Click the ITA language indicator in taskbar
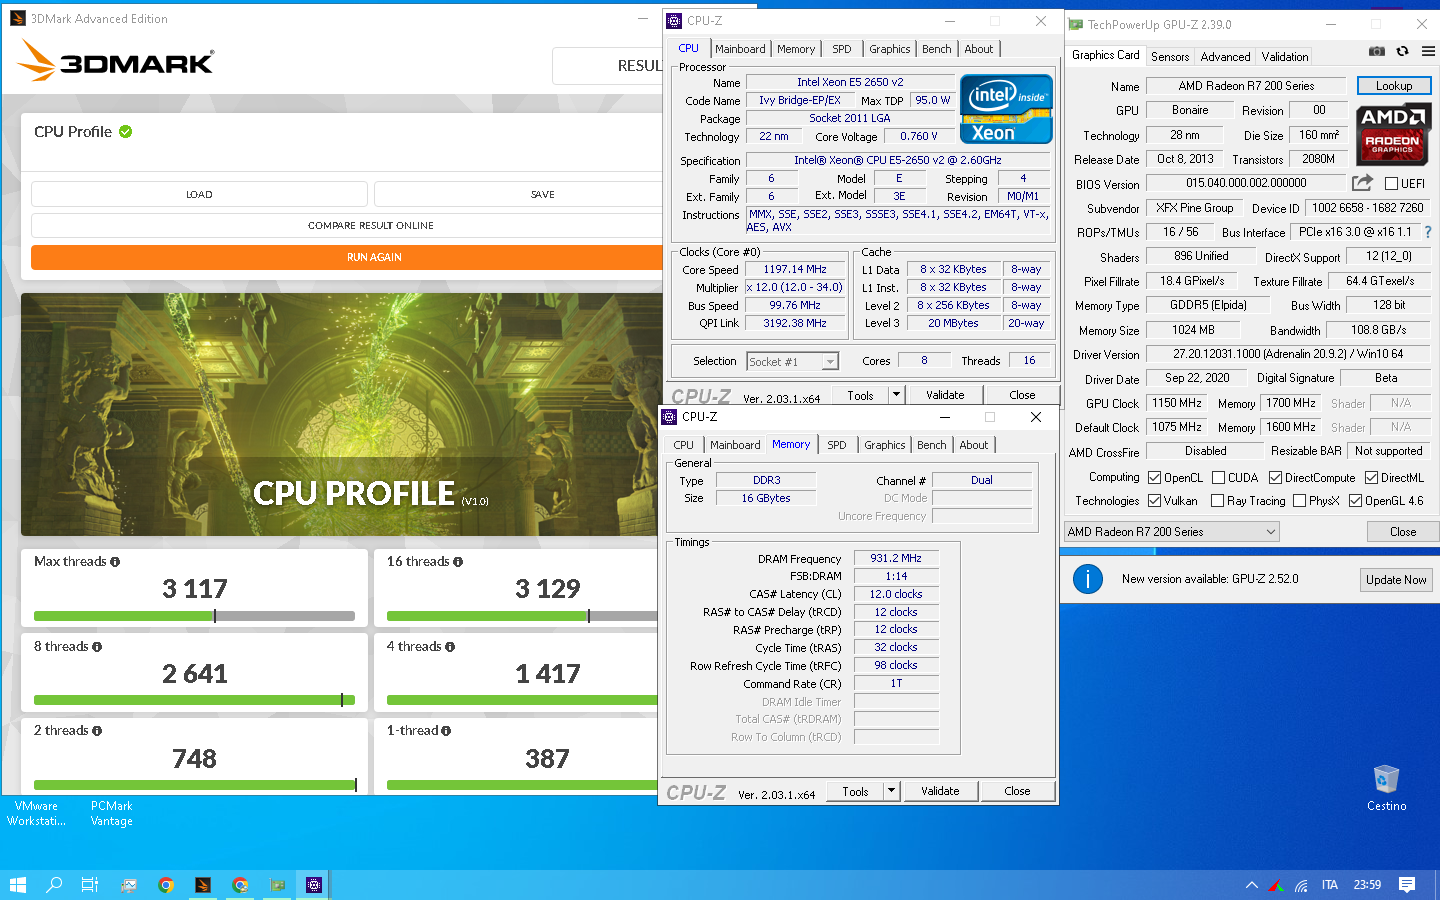This screenshot has height=900, width=1440. 1329,885
